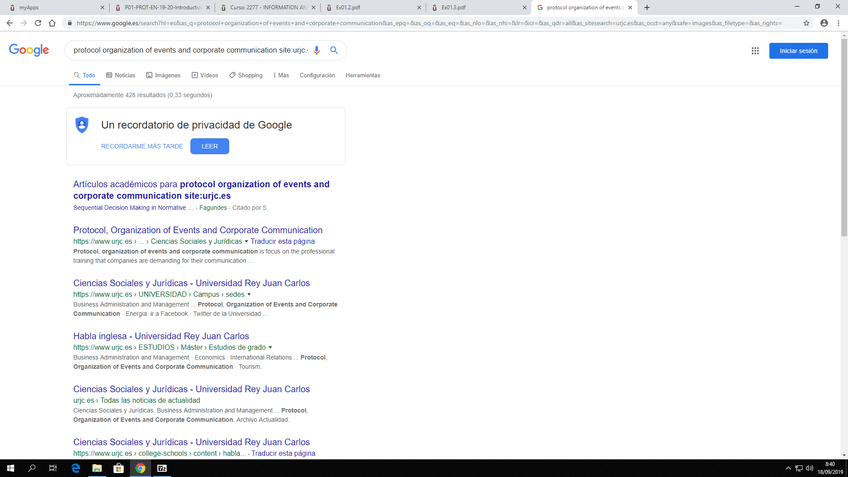Click Traducir esta página for first result
This screenshot has width=848, height=477.
click(x=282, y=241)
